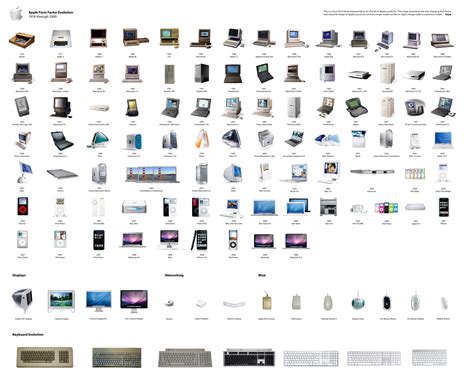Select the iMac G4 with swivel-arm display
474x381 pixels.
click(x=25, y=172)
